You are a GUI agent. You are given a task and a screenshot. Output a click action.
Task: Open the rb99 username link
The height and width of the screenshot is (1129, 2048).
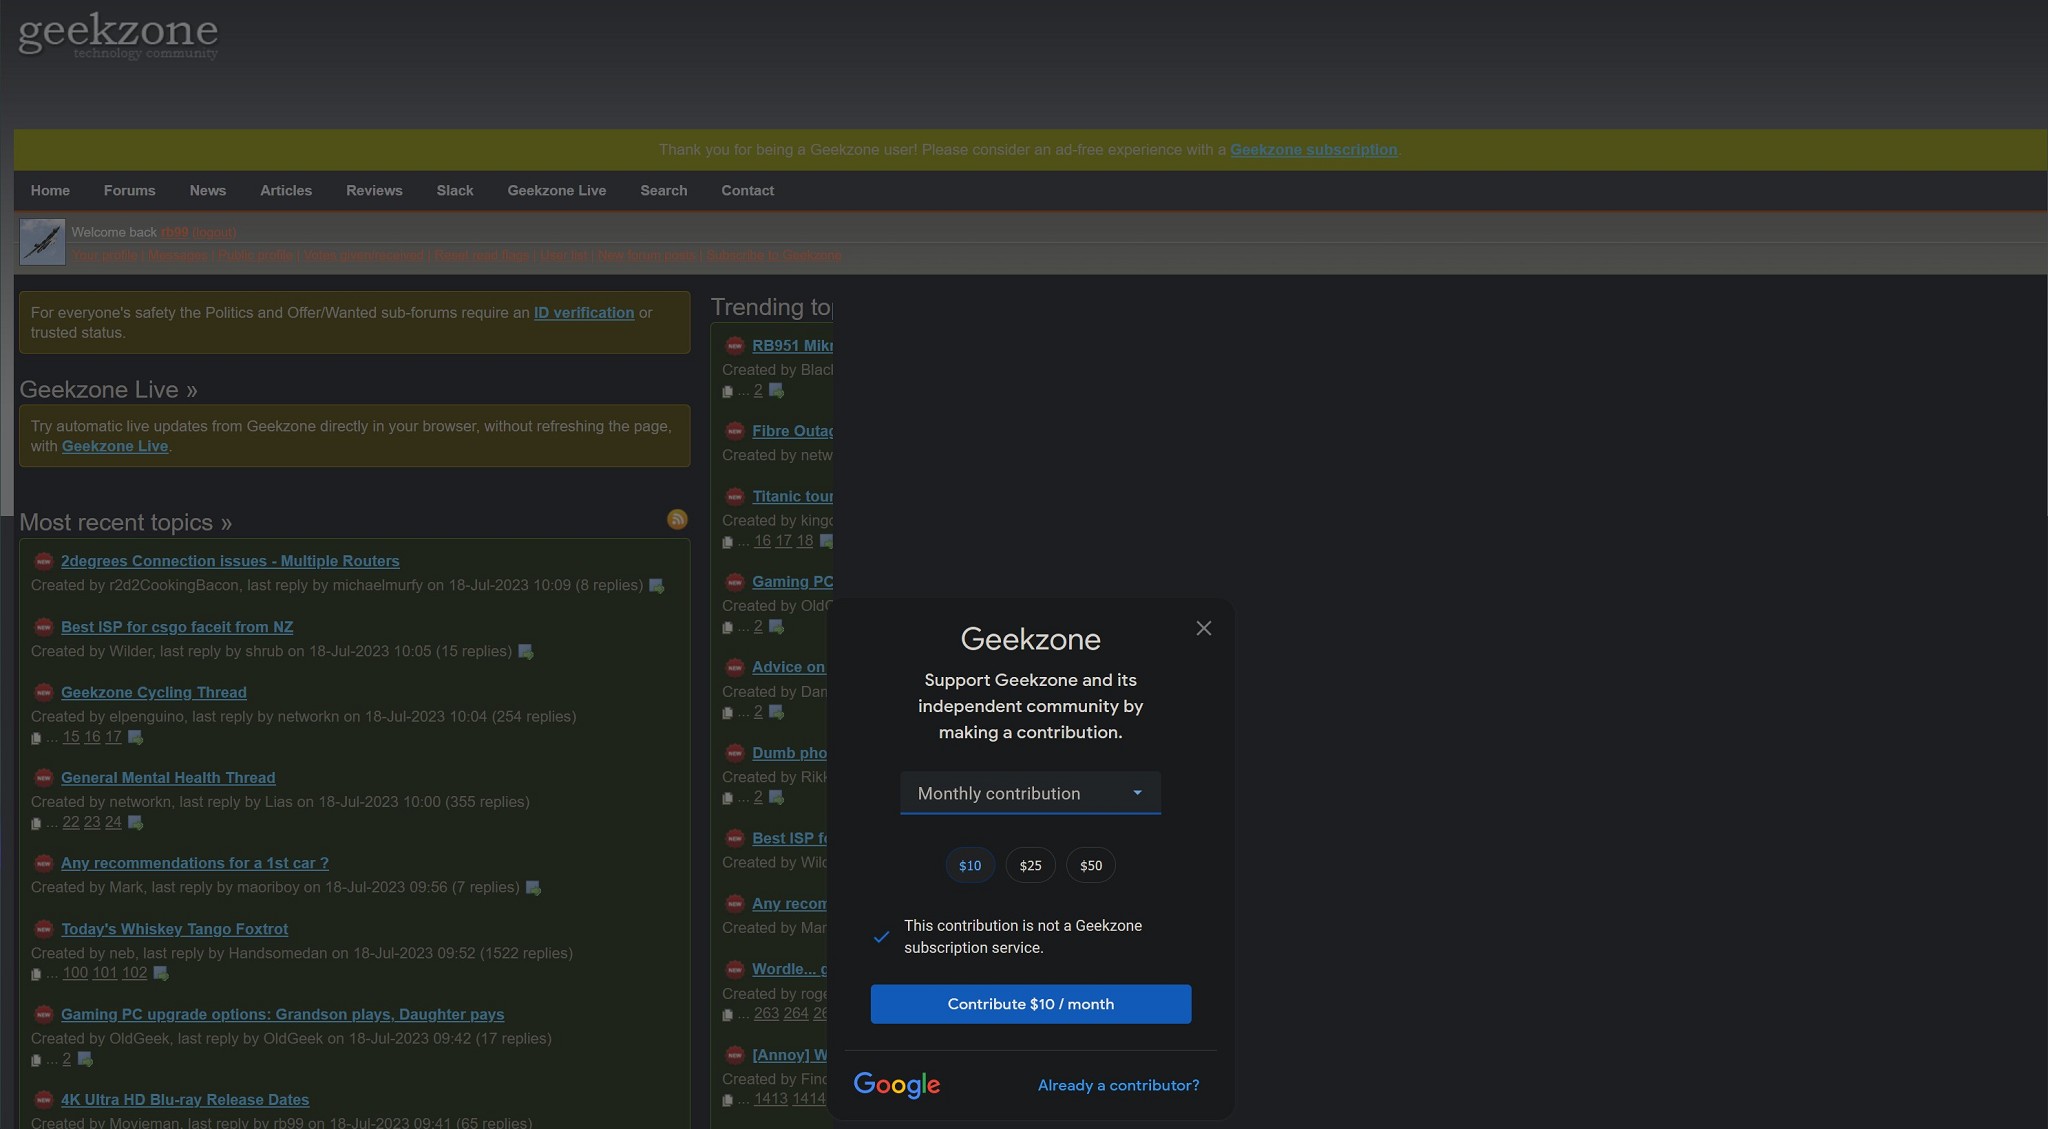(174, 232)
